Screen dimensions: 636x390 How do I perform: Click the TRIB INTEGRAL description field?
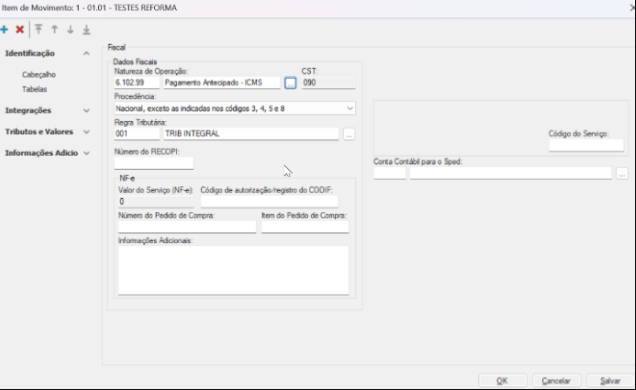251,134
